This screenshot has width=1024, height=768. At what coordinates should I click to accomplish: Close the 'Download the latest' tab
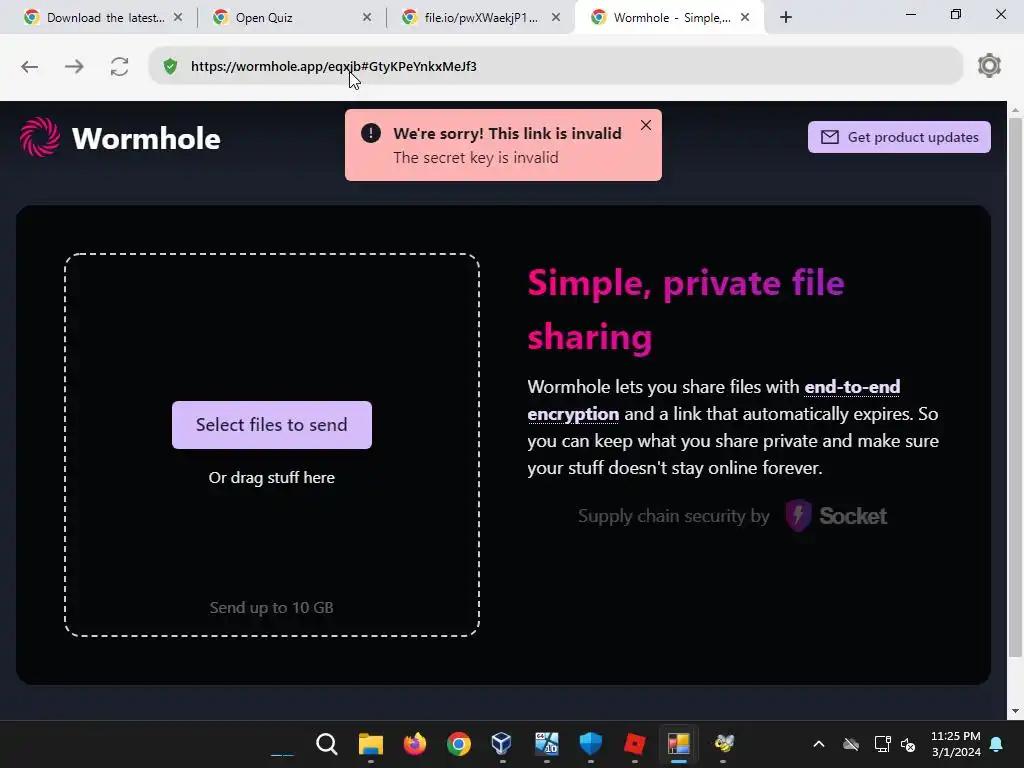178,18
